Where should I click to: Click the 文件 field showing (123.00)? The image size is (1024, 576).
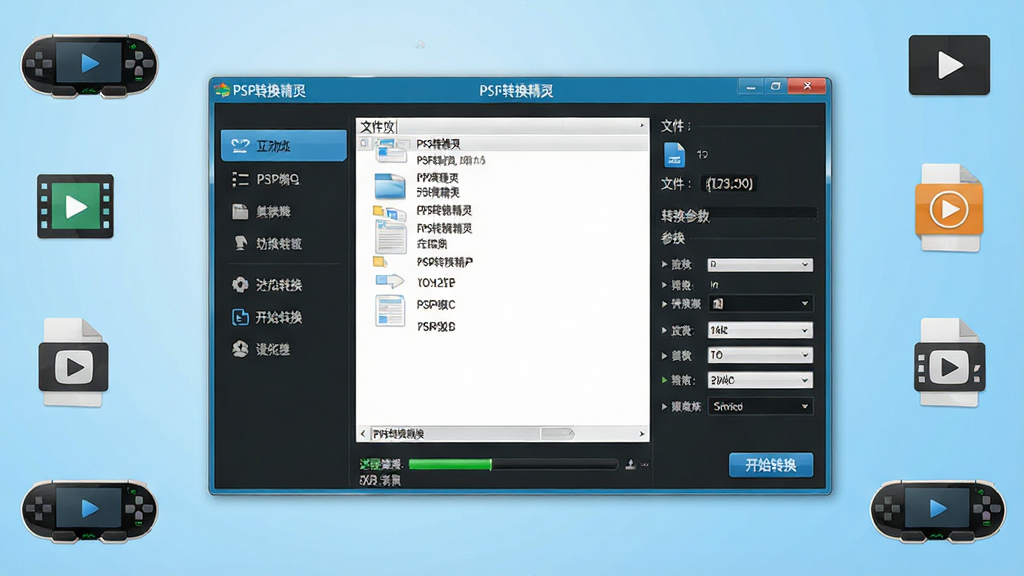730,184
